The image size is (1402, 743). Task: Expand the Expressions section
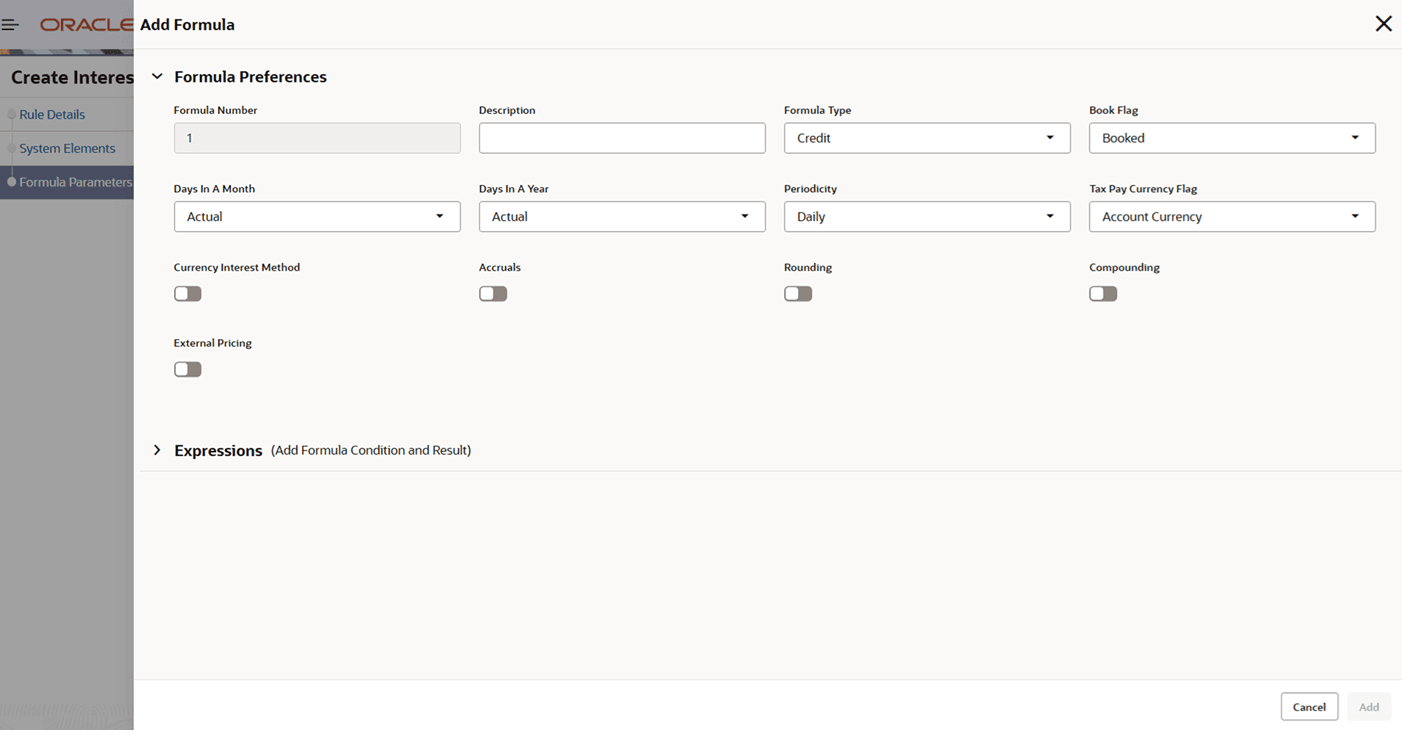click(157, 450)
